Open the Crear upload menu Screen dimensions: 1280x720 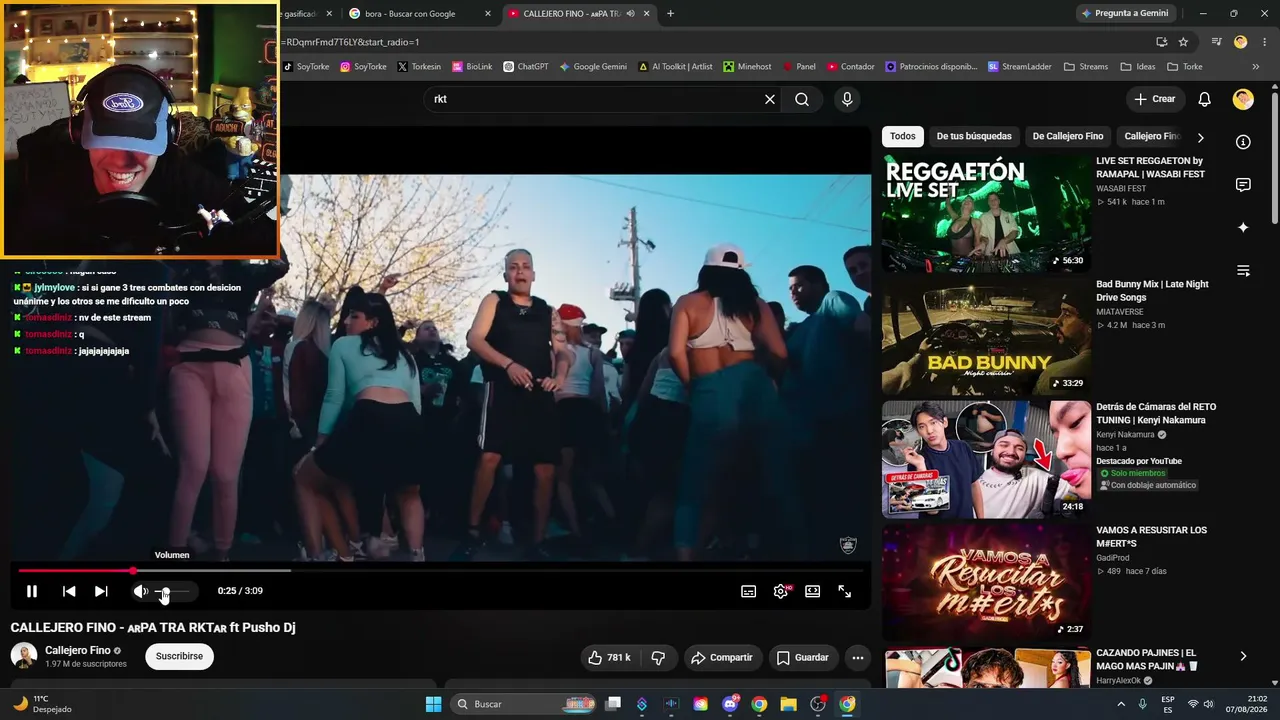pyautogui.click(x=1154, y=99)
